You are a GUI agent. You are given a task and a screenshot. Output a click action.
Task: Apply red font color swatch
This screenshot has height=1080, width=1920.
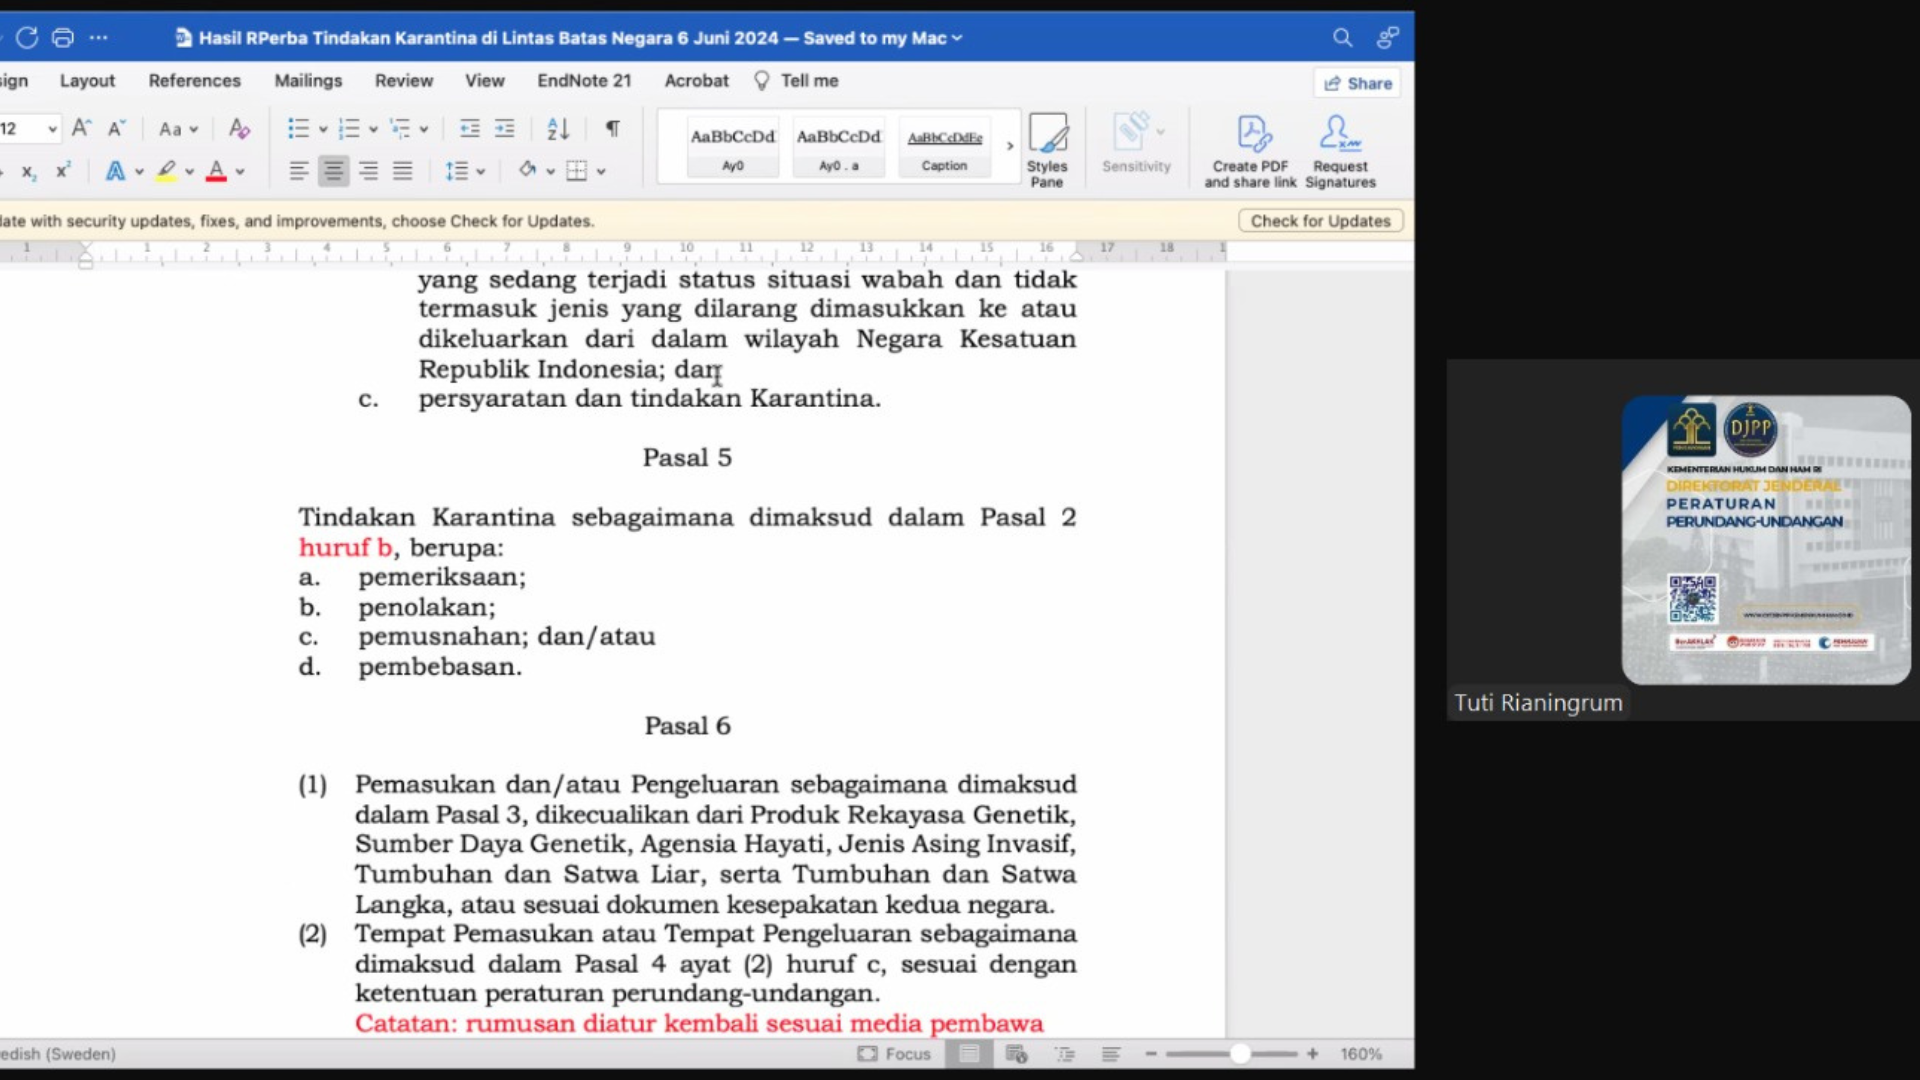216,171
